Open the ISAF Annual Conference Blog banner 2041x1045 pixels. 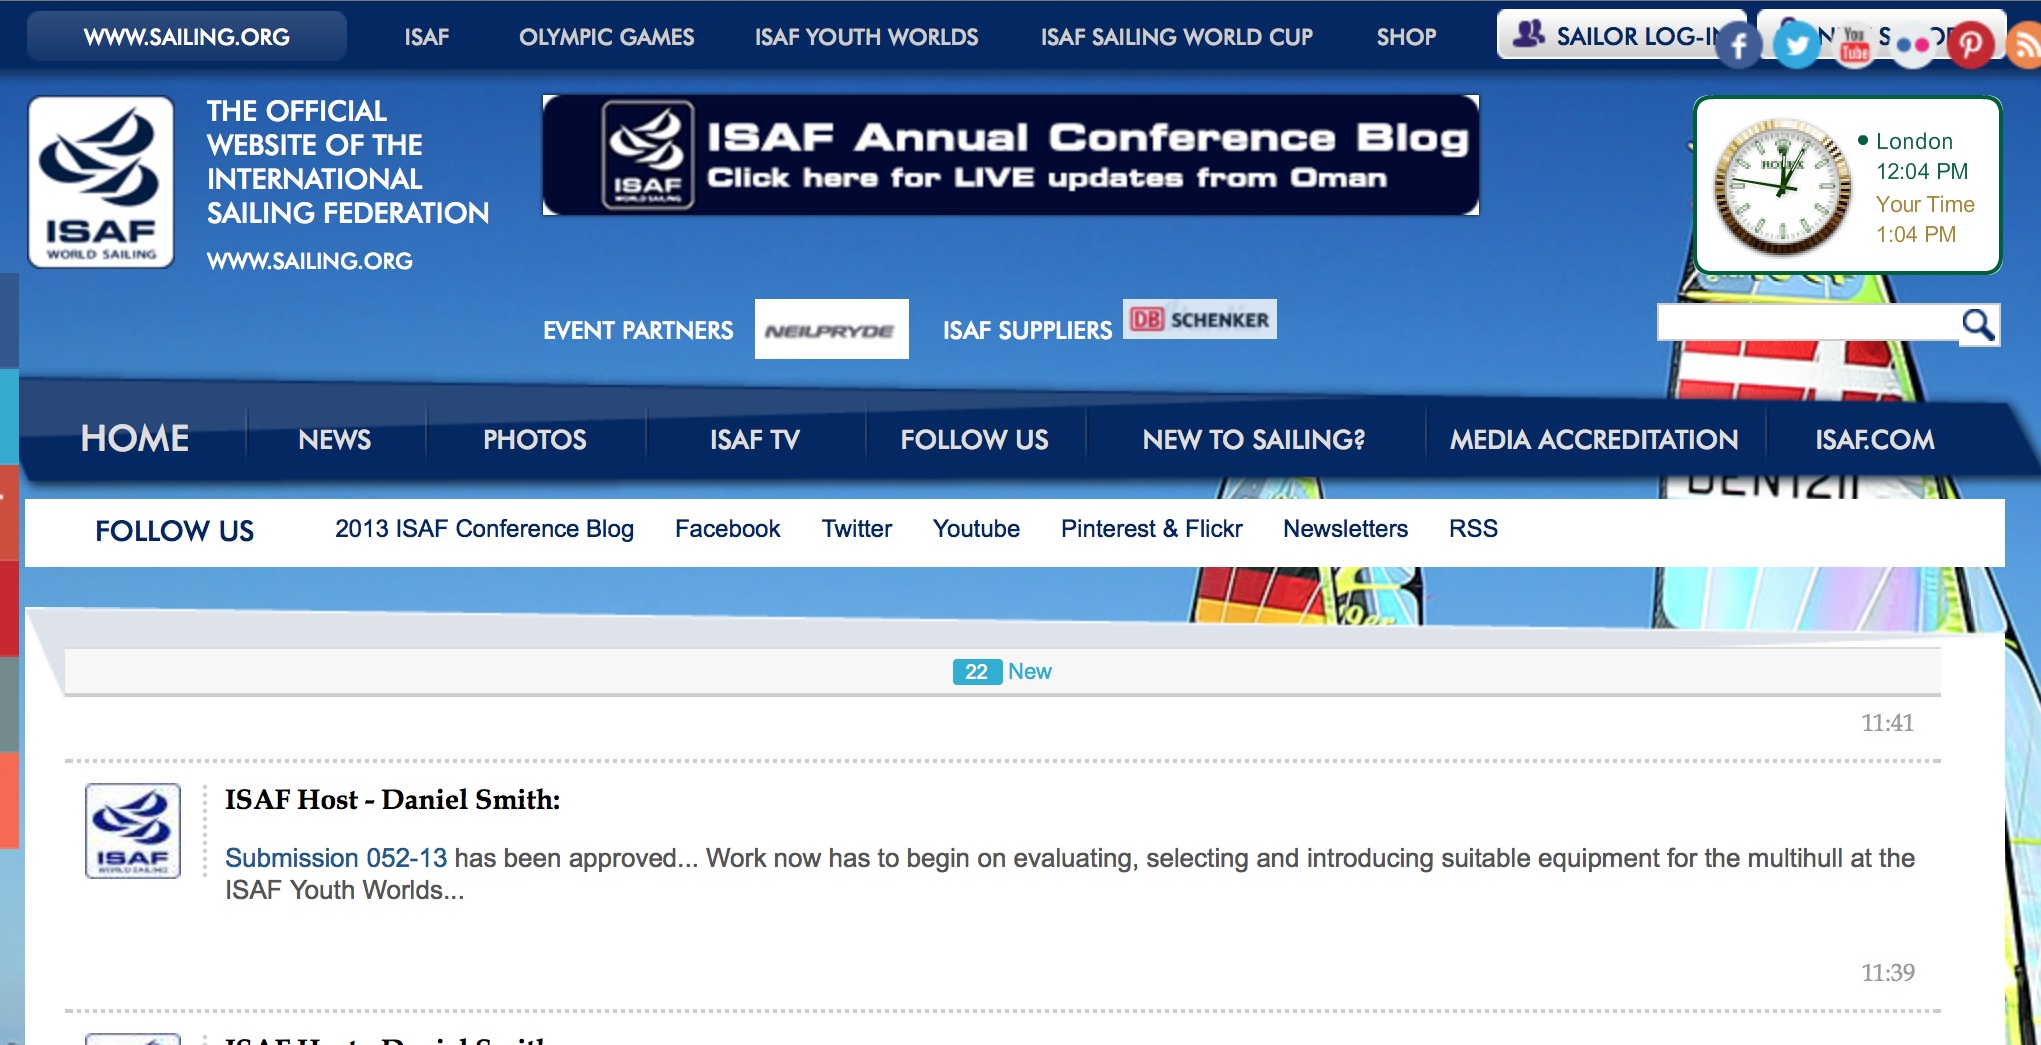pyautogui.click(x=1010, y=155)
